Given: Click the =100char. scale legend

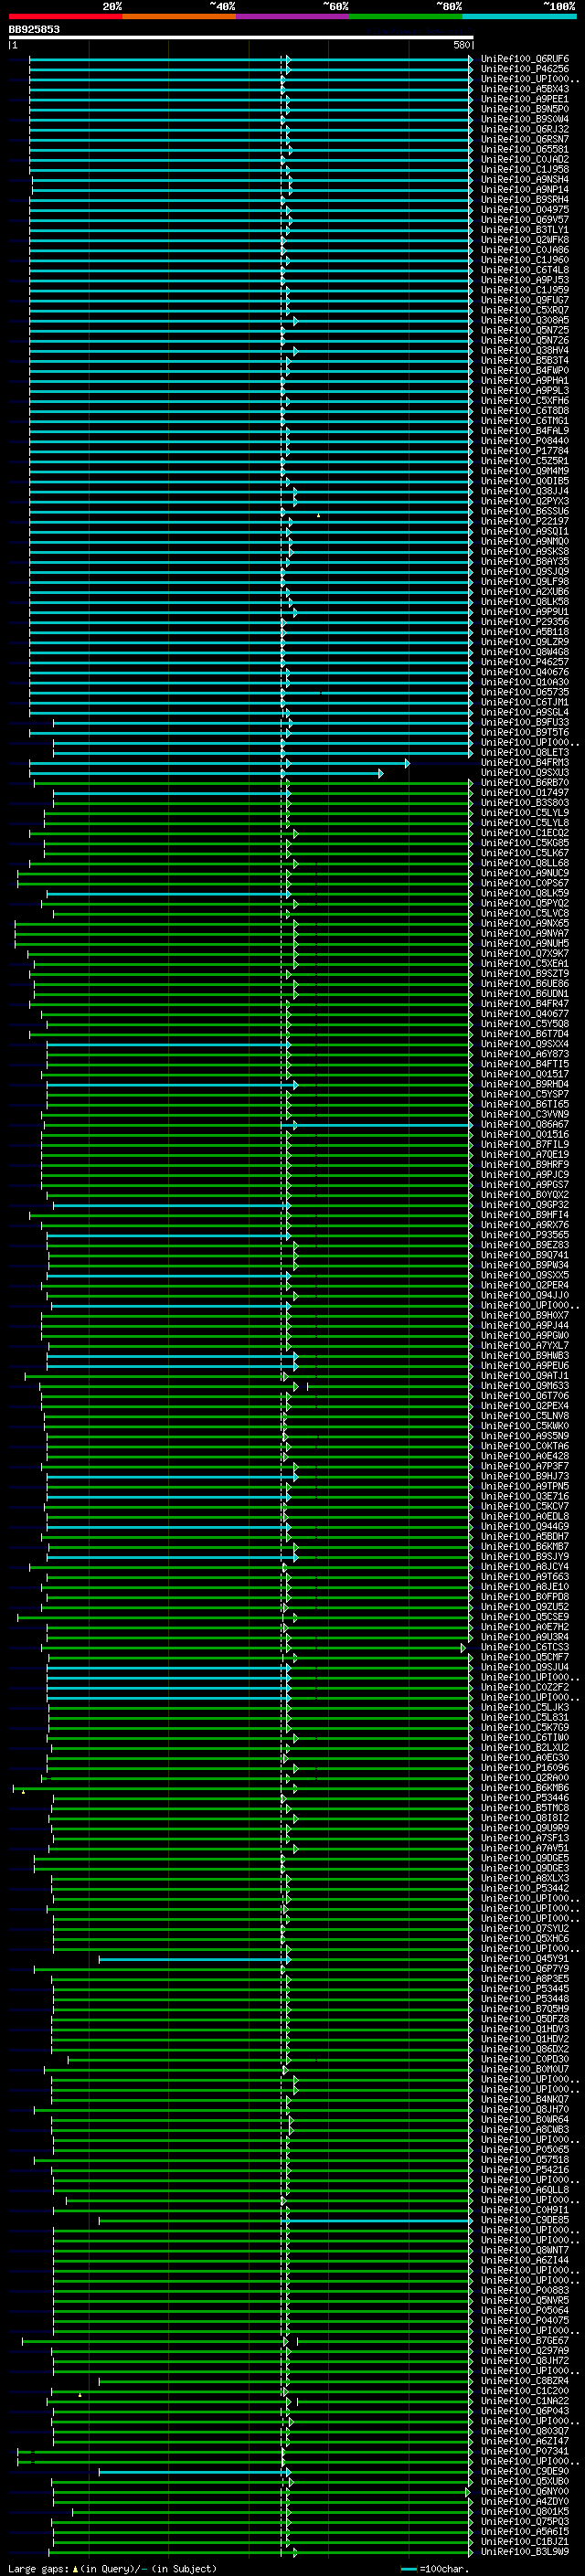Looking at the screenshot, I should click(x=433, y=2569).
